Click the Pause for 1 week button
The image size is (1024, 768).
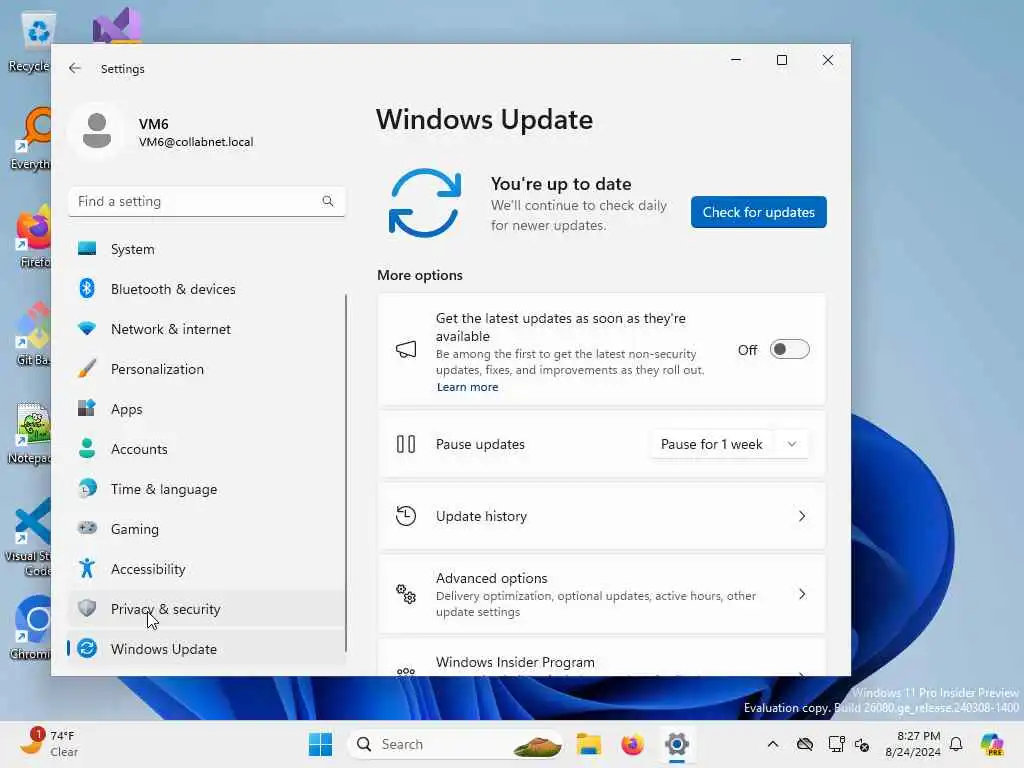[711, 444]
